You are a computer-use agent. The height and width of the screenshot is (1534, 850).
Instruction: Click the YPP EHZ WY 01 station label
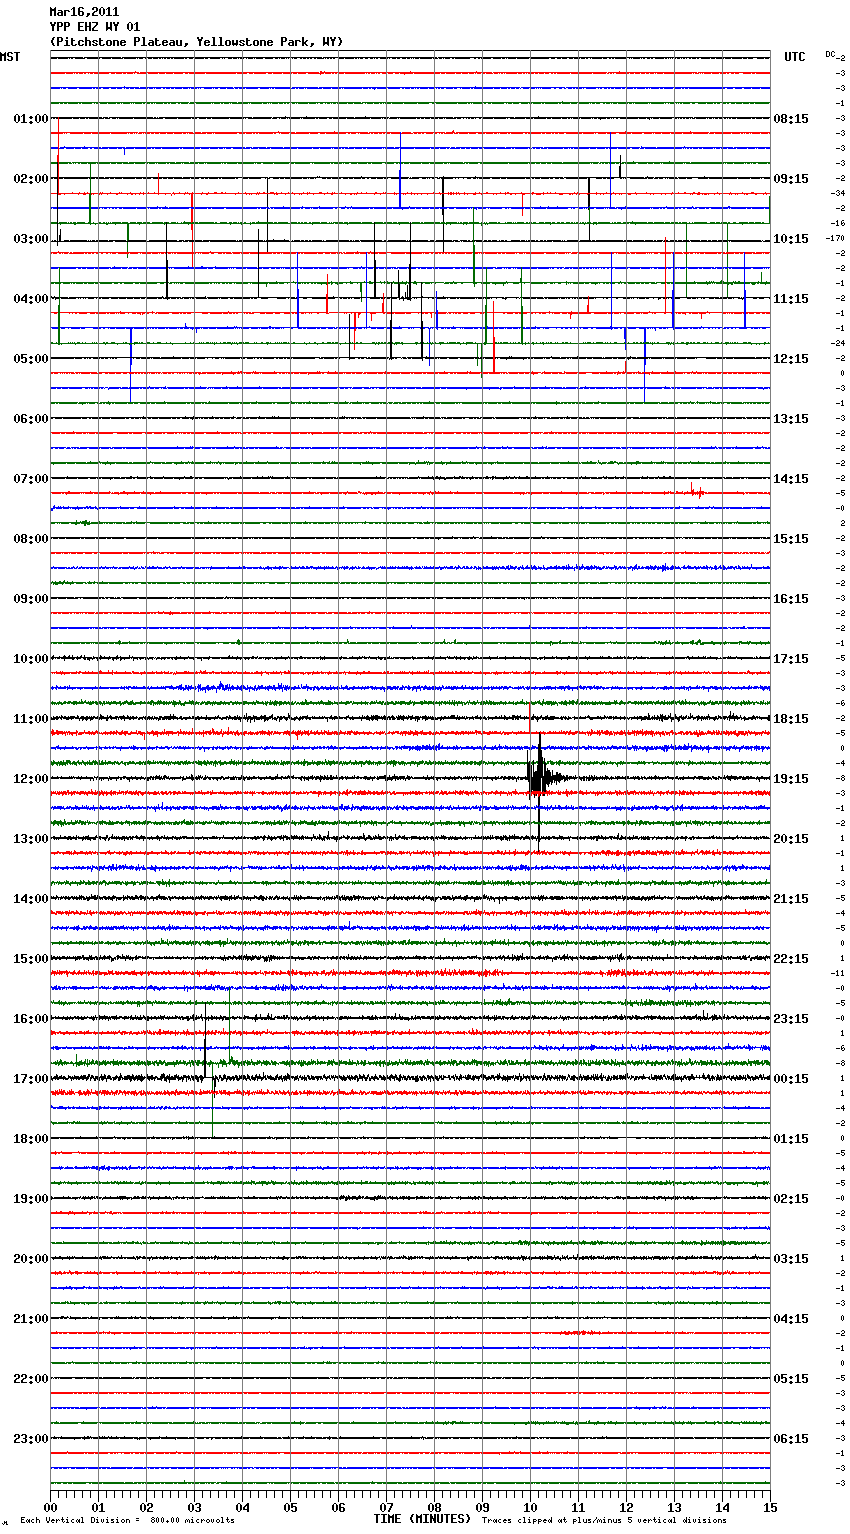(x=95, y=27)
